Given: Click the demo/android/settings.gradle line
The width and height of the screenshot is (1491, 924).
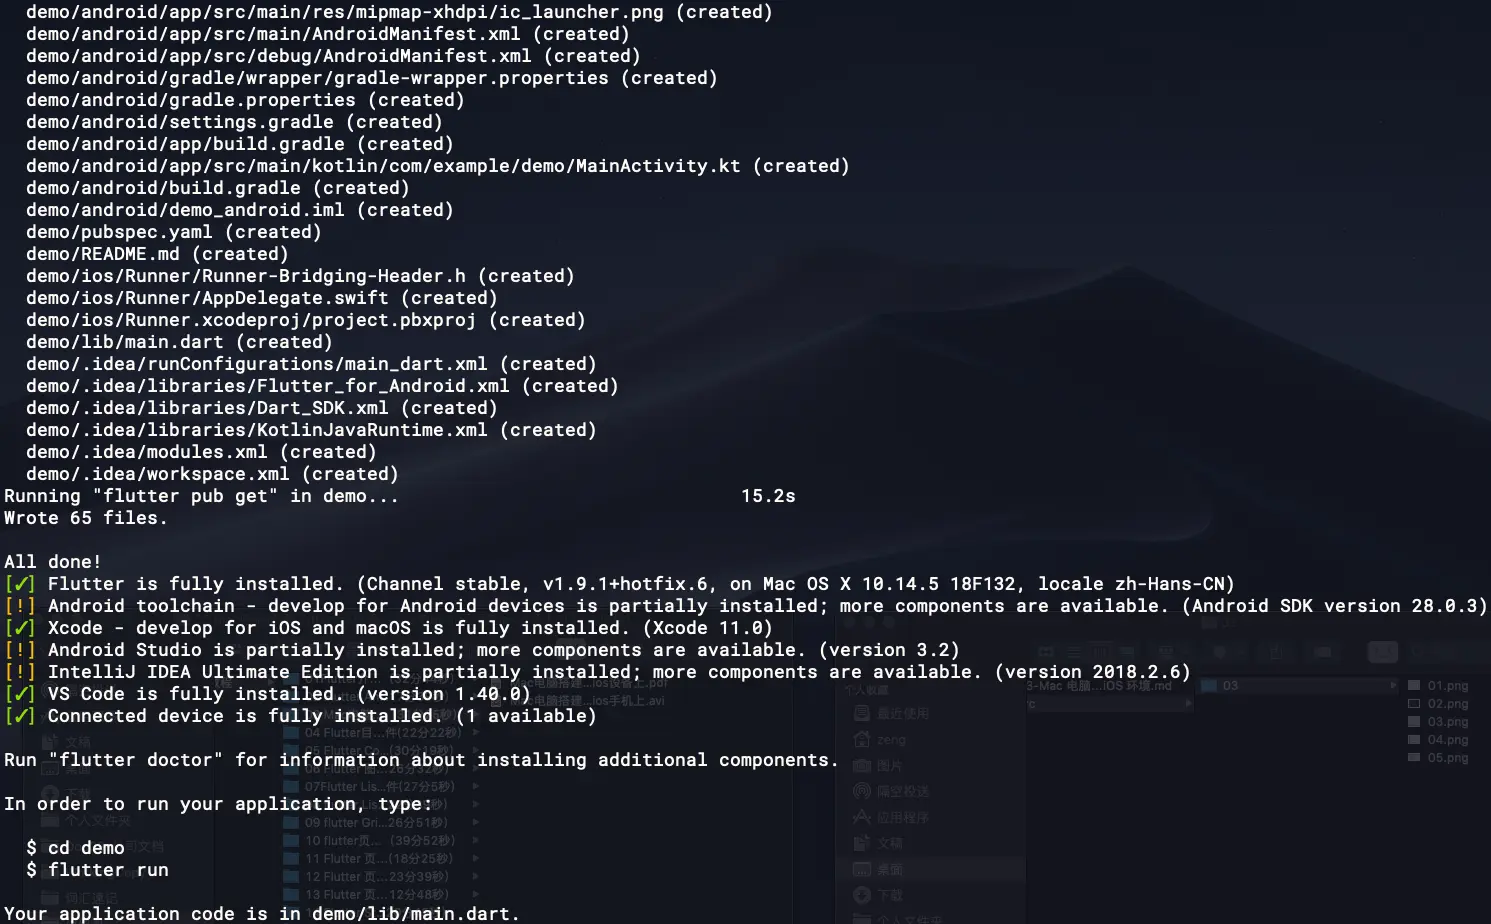Looking at the screenshot, I should pyautogui.click(x=234, y=122).
